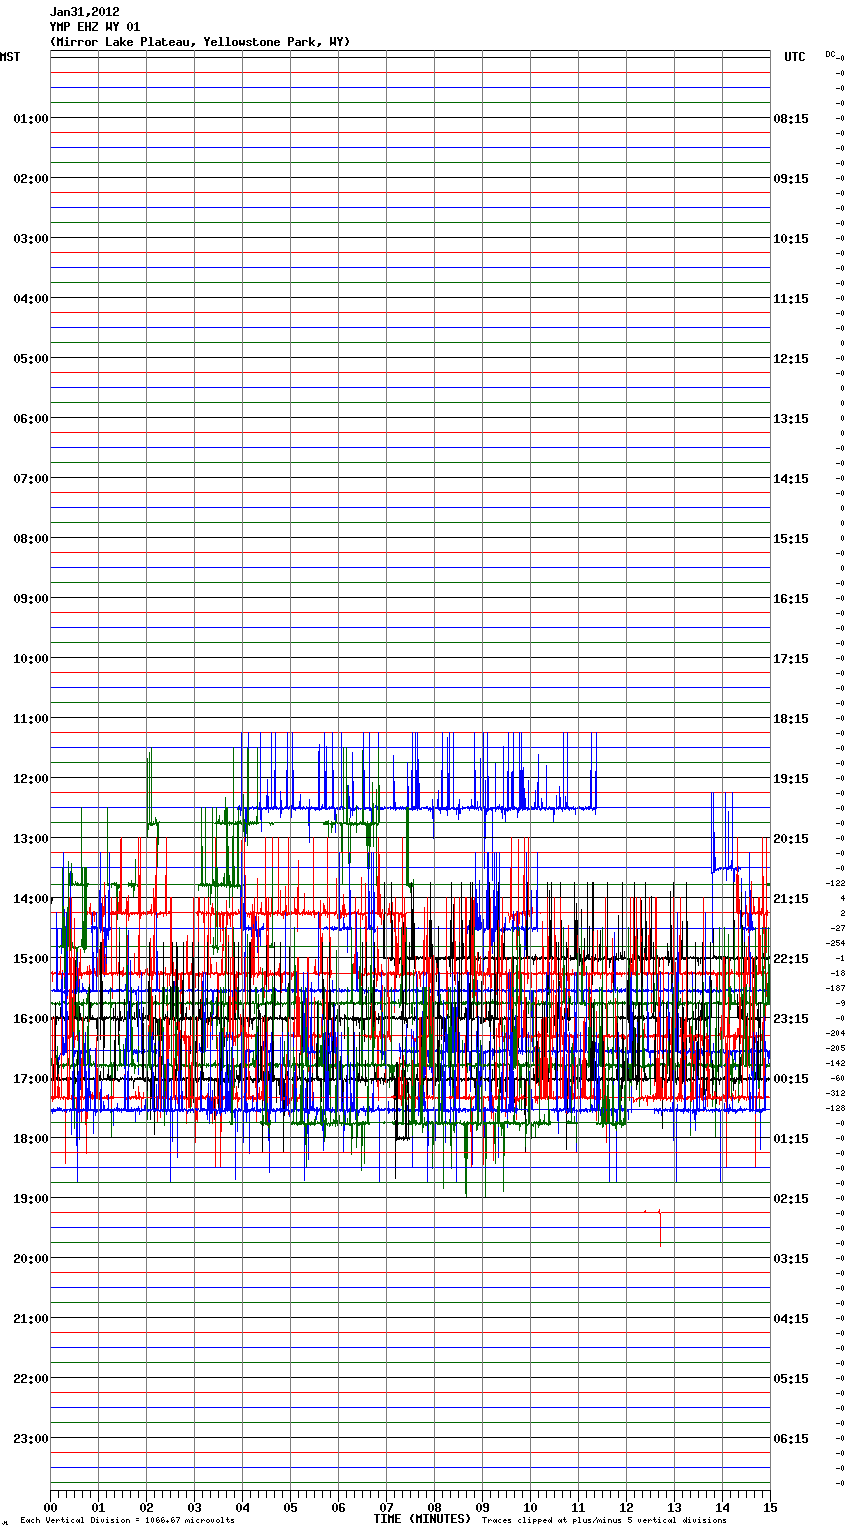Click the bottom minute-axis tick label "14"

[722, 1507]
